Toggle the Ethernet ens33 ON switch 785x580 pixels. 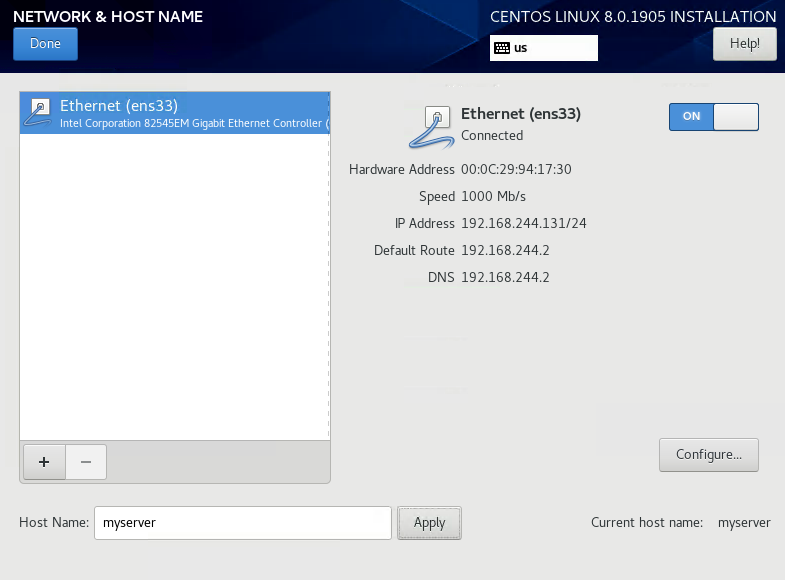pyautogui.click(x=713, y=117)
